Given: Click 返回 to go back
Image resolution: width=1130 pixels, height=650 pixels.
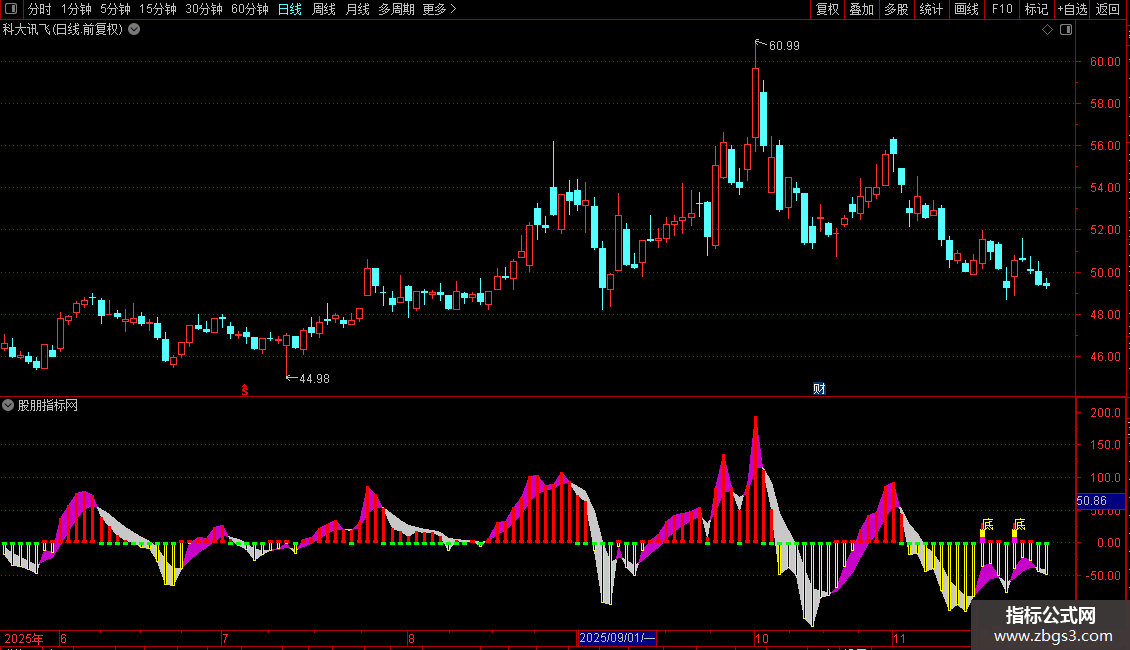Looking at the screenshot, I should click(x=1108, y=9).
